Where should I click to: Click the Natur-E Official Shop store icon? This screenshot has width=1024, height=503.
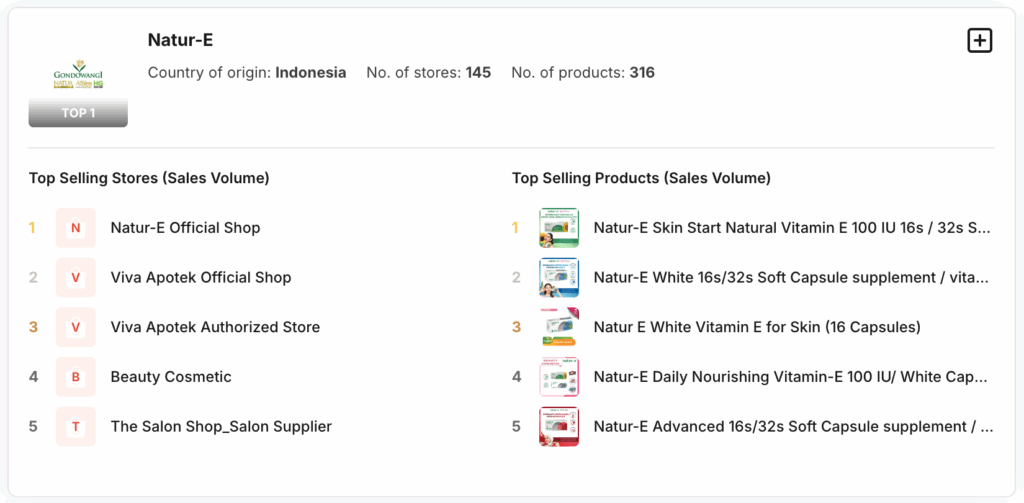(x=76, y=228)
